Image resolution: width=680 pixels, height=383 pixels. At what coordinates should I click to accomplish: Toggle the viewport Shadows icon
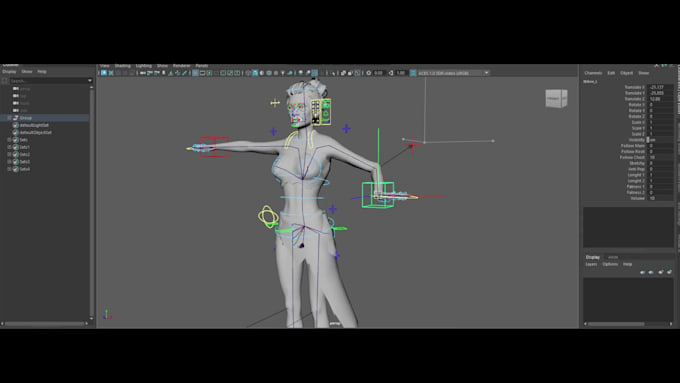tap(290, 73)
